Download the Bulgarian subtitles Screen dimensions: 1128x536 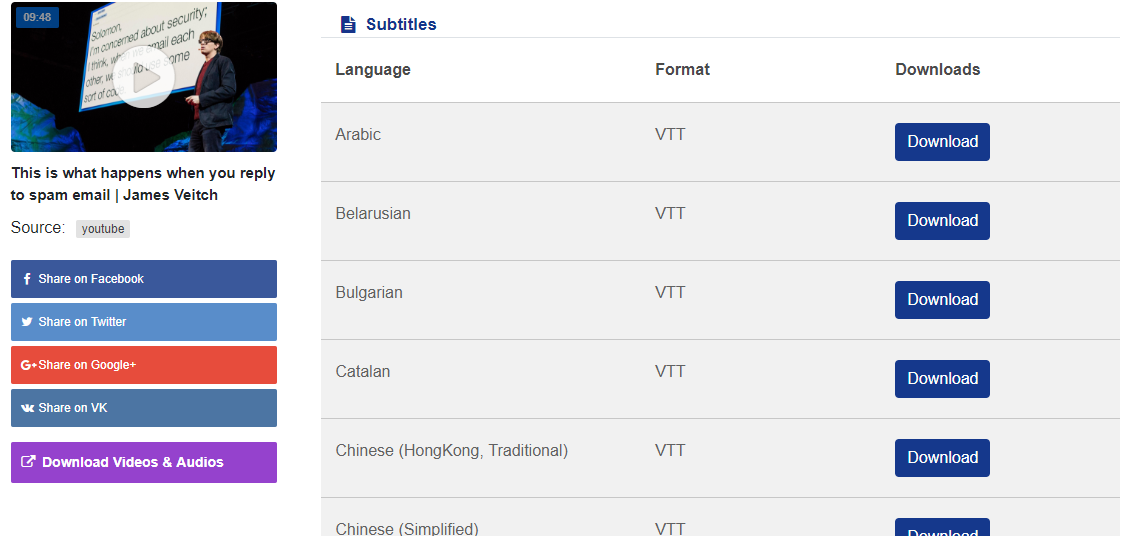942,300
